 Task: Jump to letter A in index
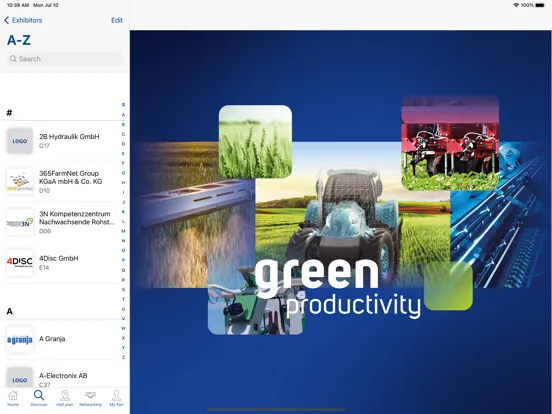tap(123, 115)
